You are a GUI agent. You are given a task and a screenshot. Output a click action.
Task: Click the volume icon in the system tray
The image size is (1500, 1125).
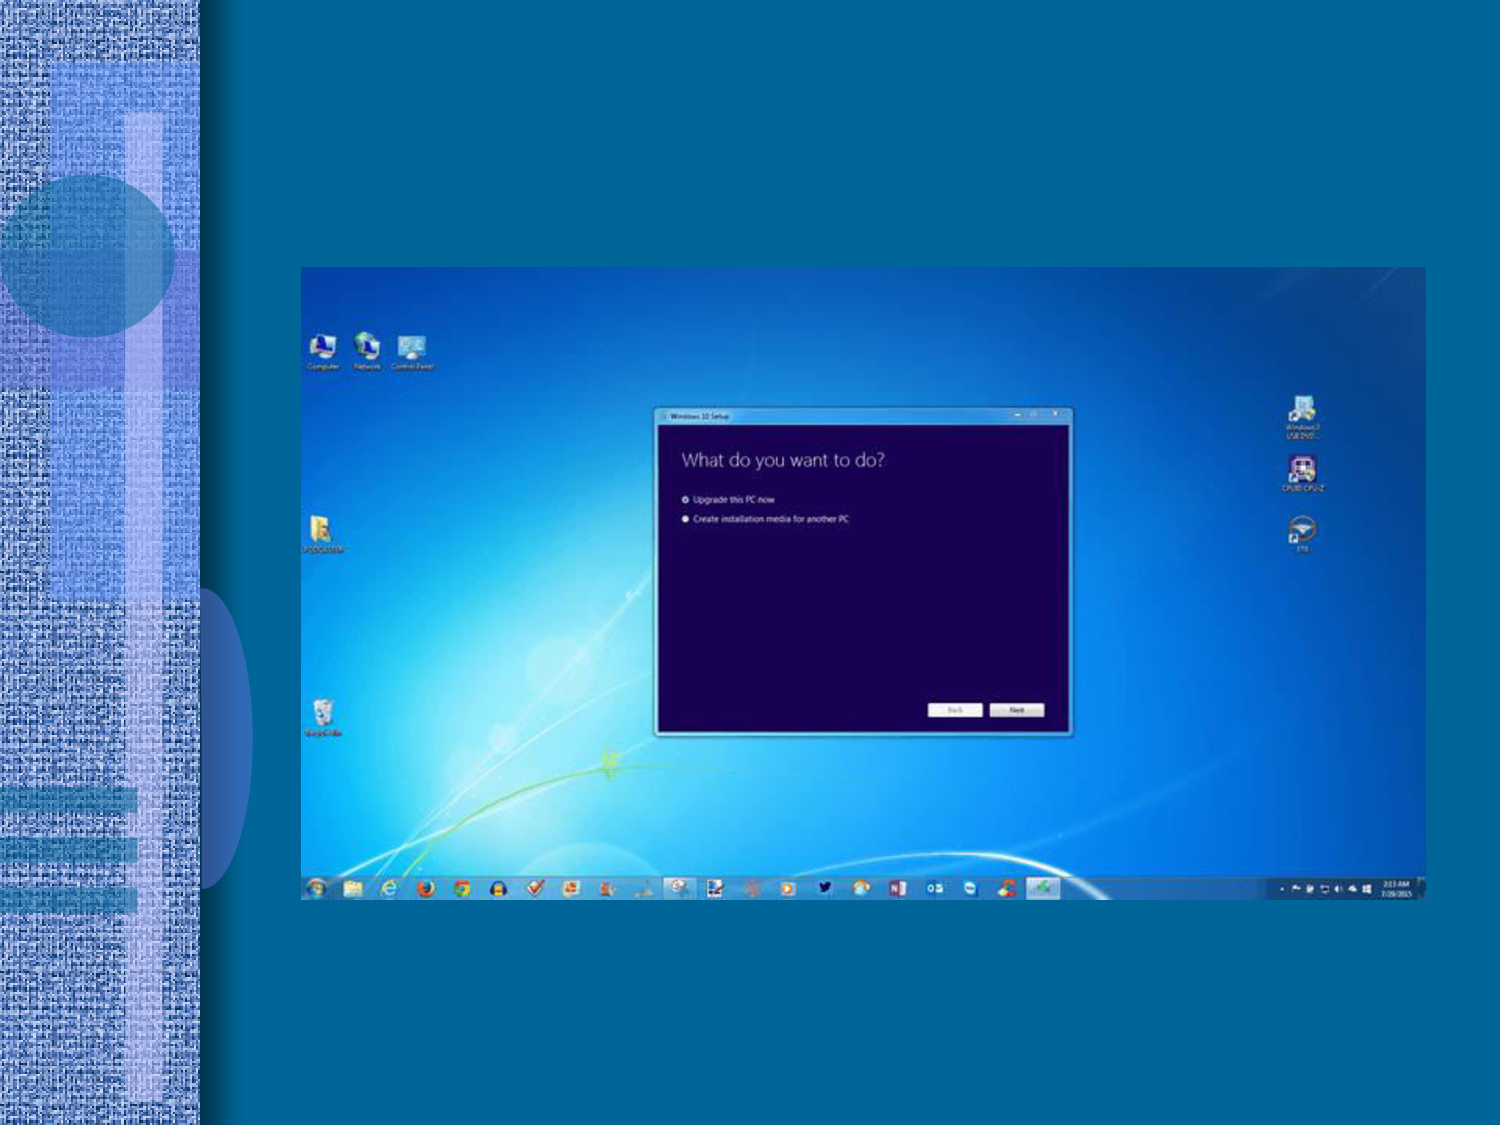click(1338, 889)
